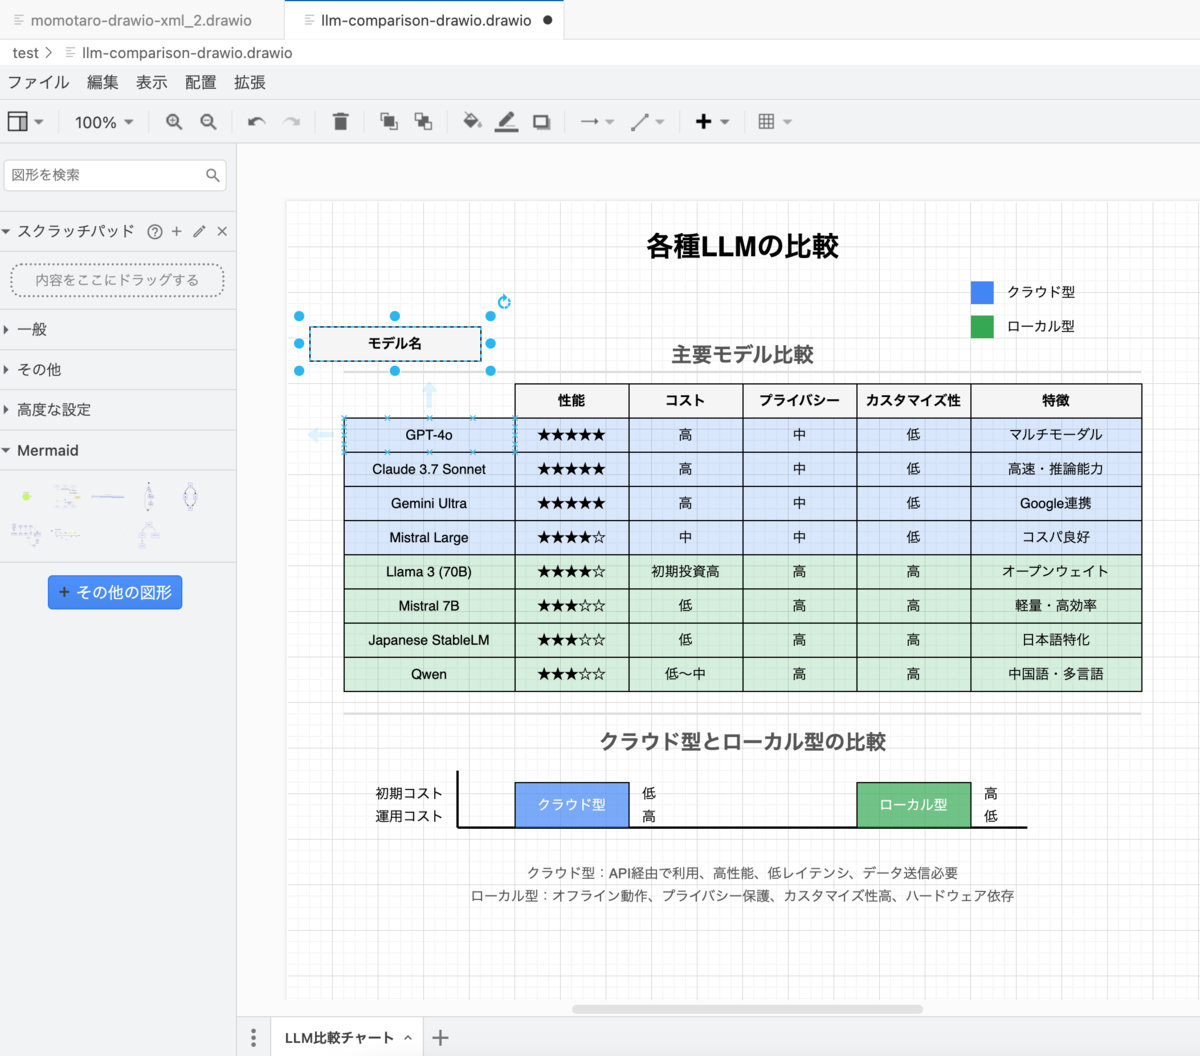The image size is (1200, 1056).
Task: Delete selection with trash icon
Action: point(340,122)
